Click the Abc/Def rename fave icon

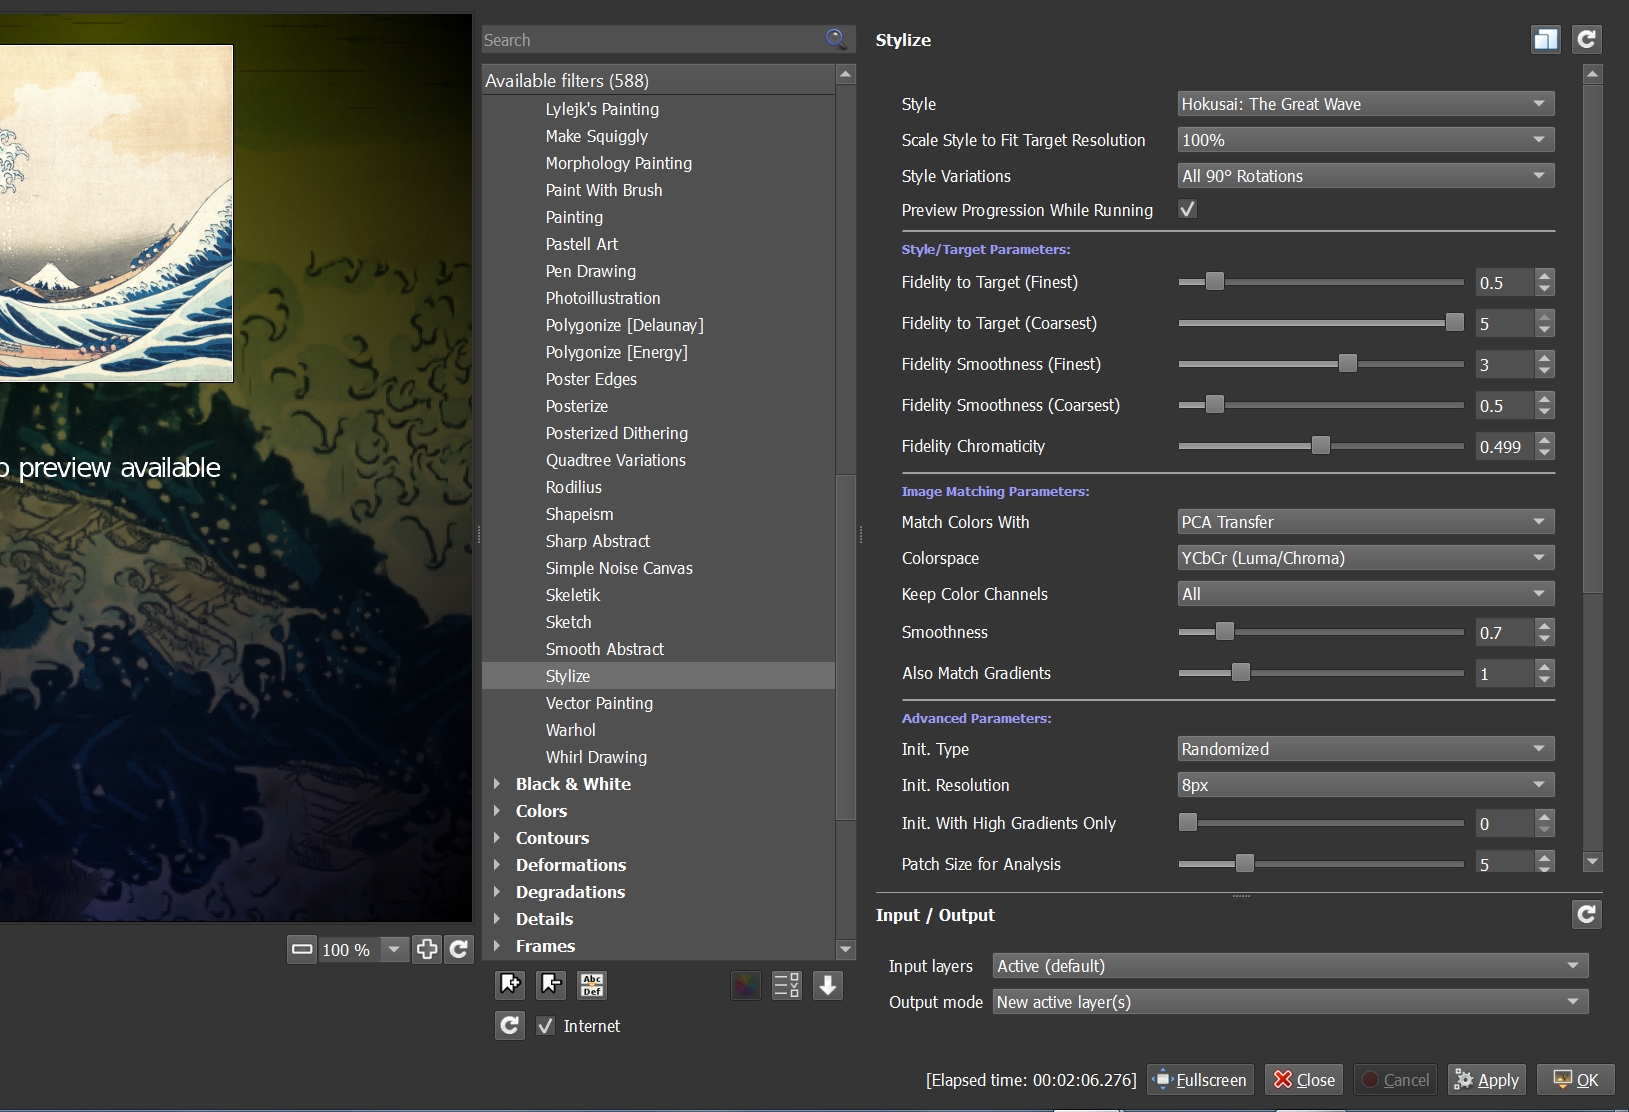coord(592,985)
